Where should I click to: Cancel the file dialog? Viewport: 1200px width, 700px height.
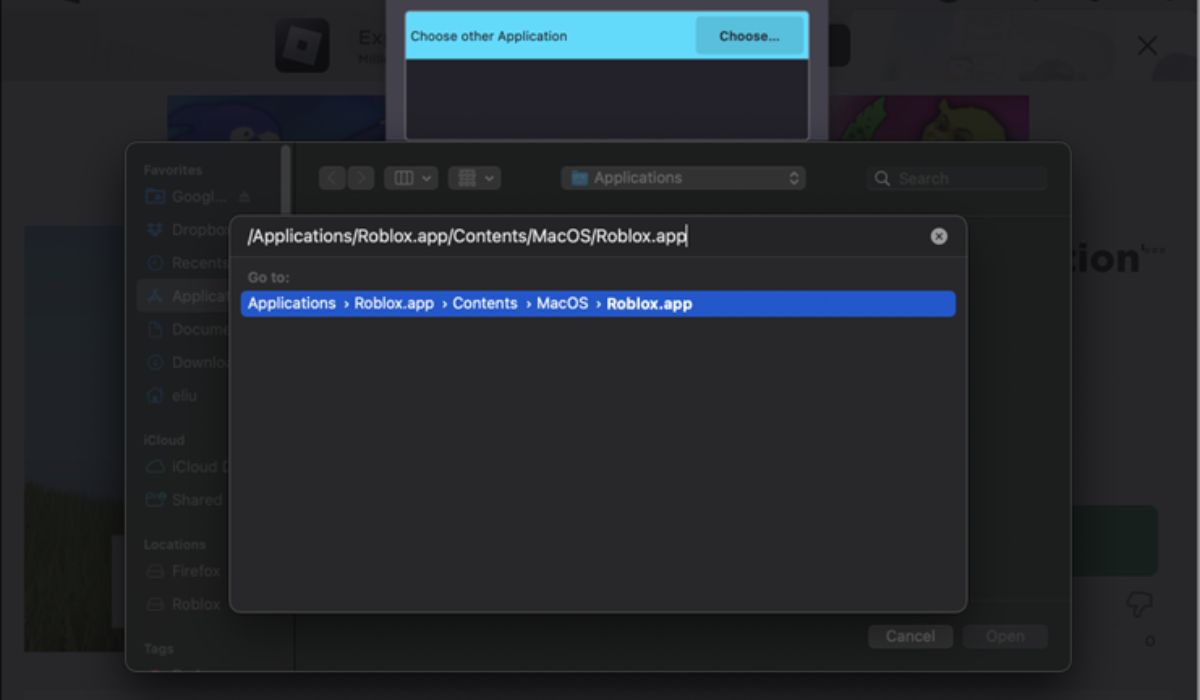click(910, 636)
